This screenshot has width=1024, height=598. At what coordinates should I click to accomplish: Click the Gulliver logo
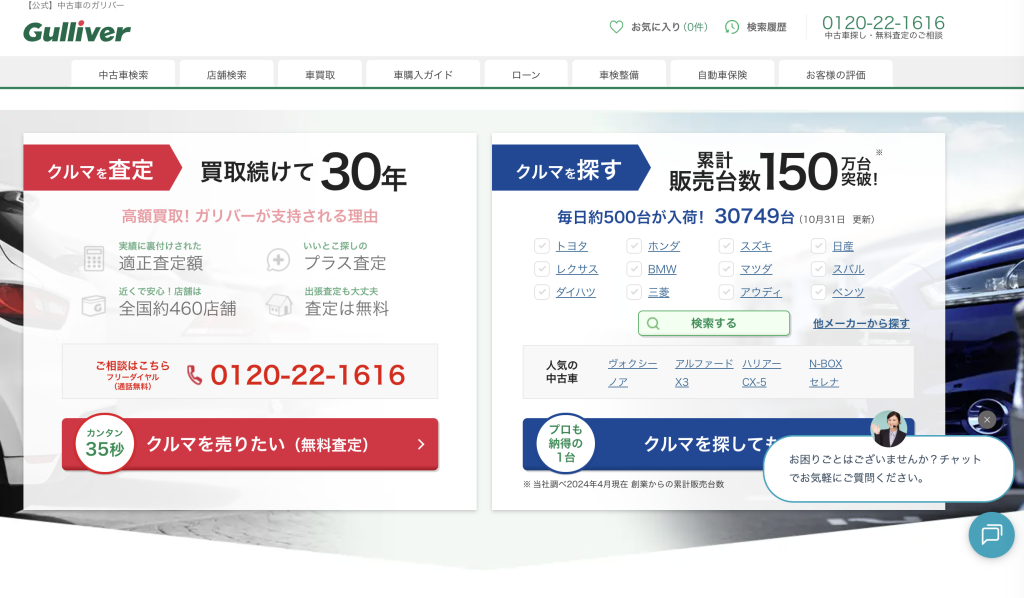[77, 32]
